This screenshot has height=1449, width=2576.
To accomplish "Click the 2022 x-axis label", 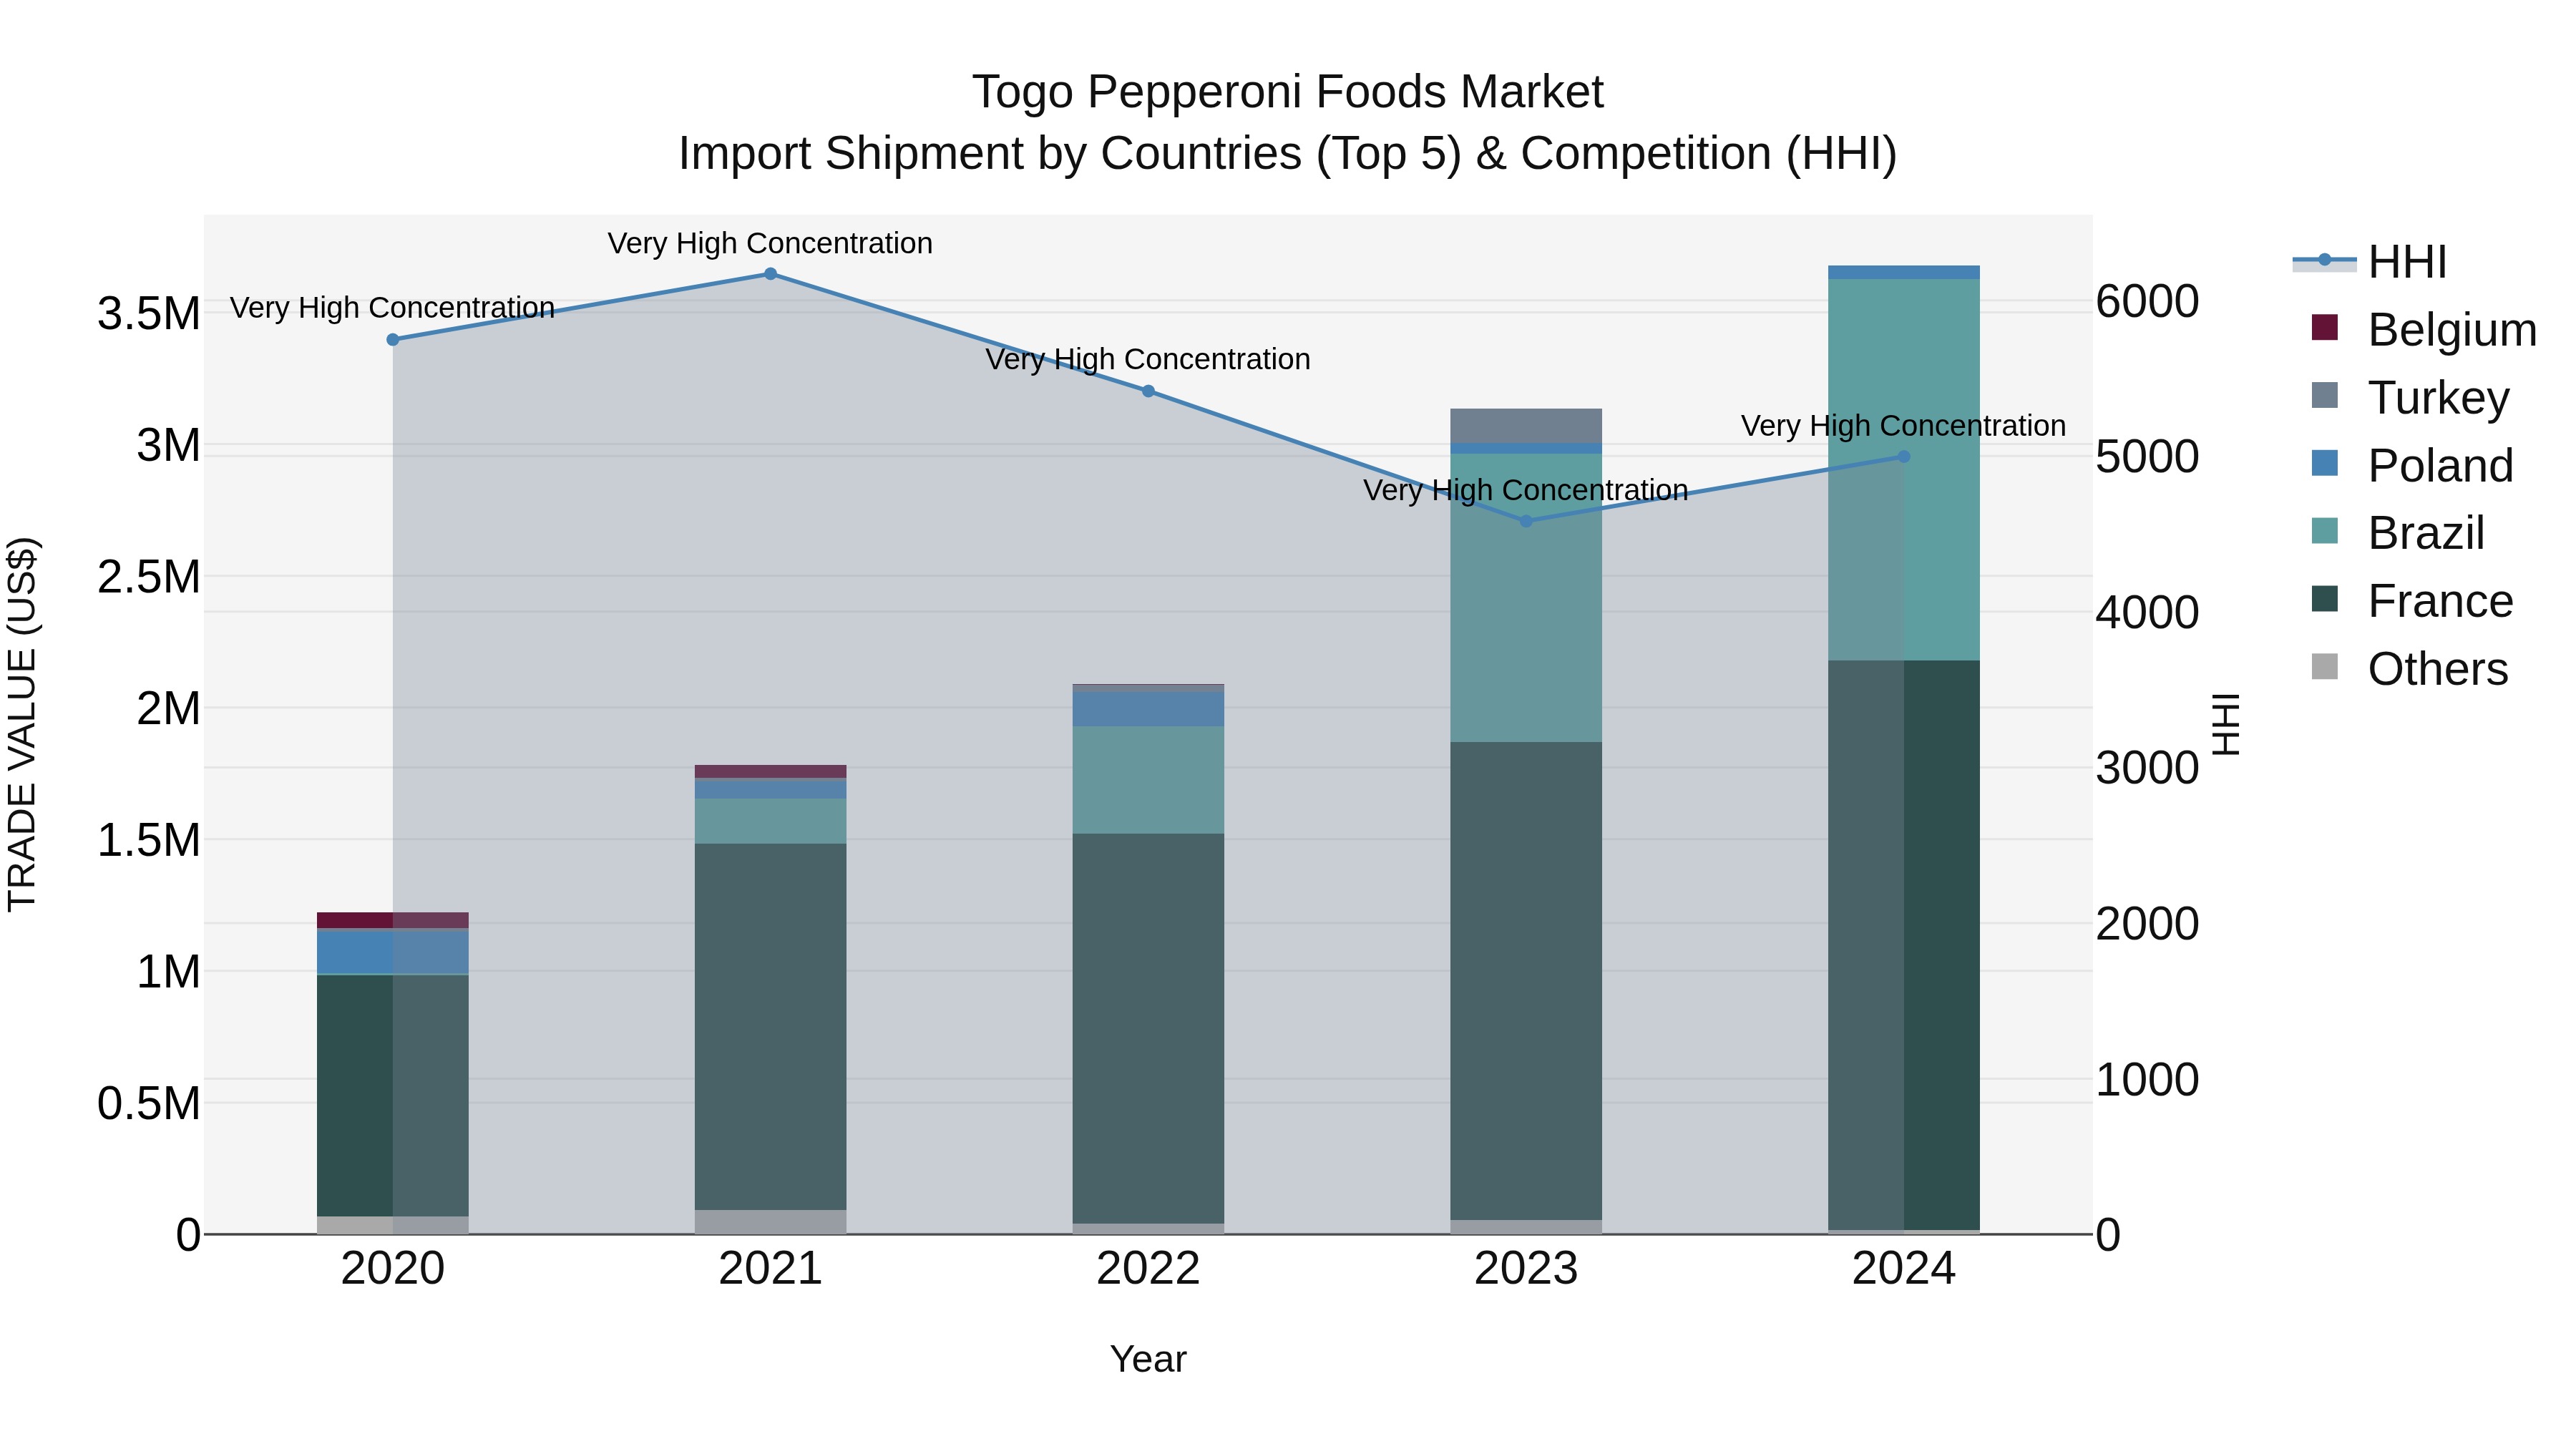I will point(1148,1269).
